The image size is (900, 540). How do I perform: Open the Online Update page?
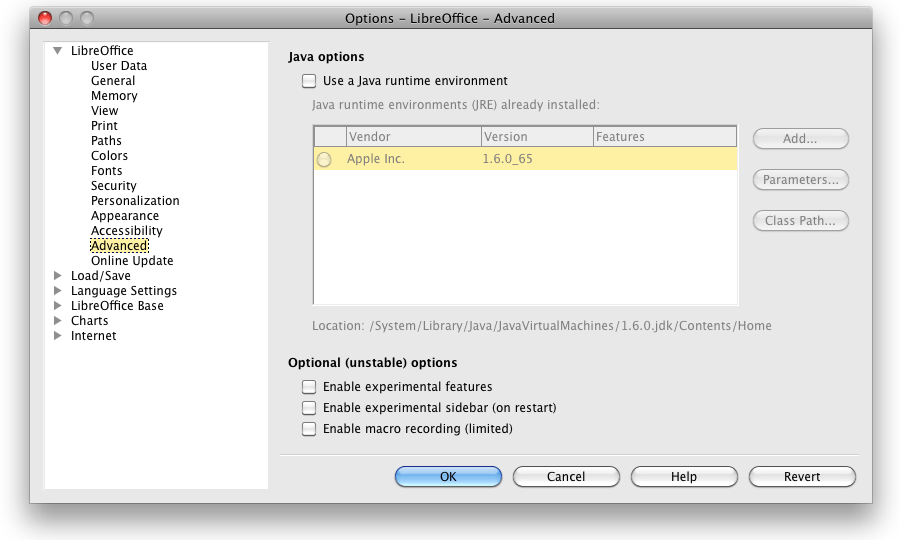pos(132,261)
